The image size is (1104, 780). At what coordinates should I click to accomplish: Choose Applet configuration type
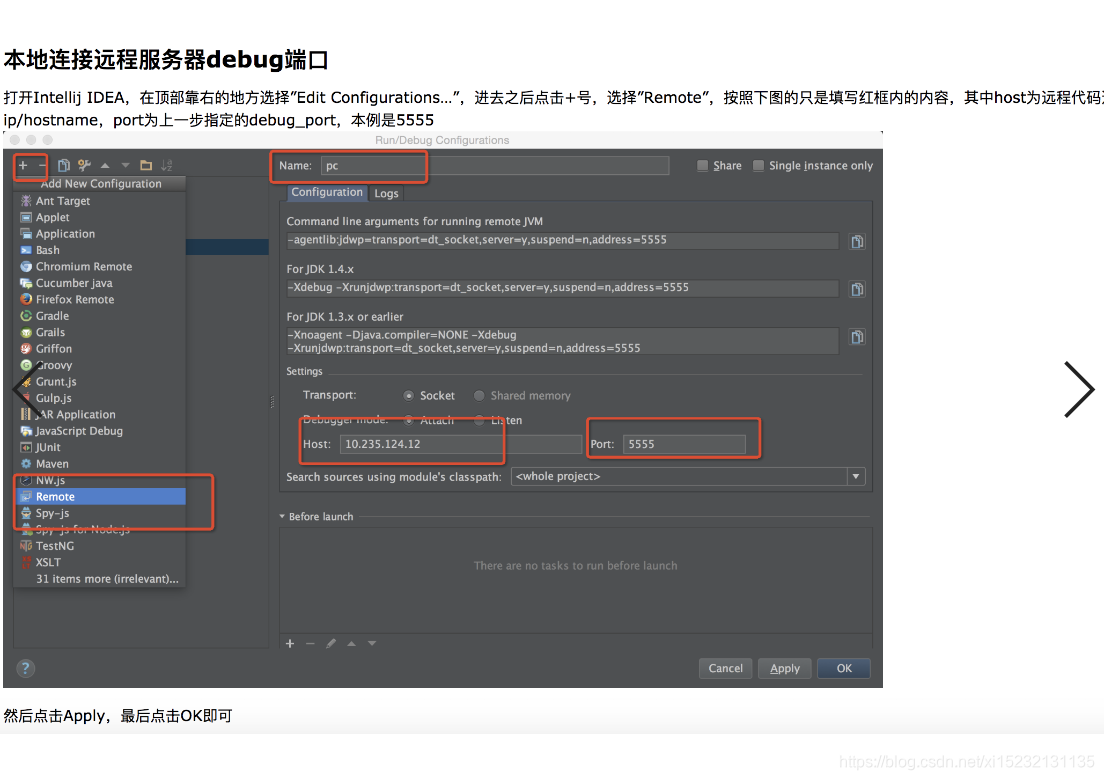[100, 218]
